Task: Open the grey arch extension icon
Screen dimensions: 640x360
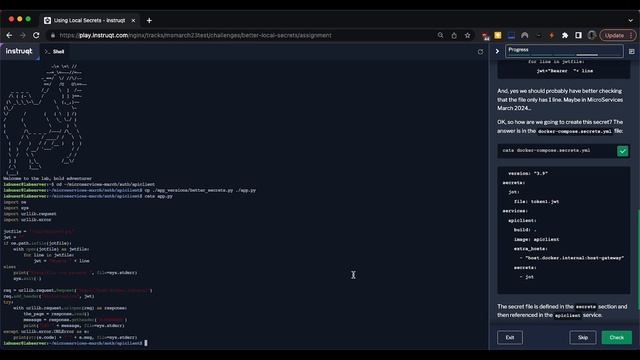Action: point(524,36)
